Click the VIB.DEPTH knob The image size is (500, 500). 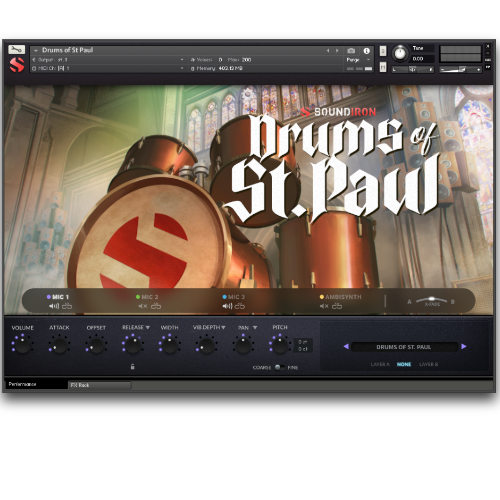point(206,345)
